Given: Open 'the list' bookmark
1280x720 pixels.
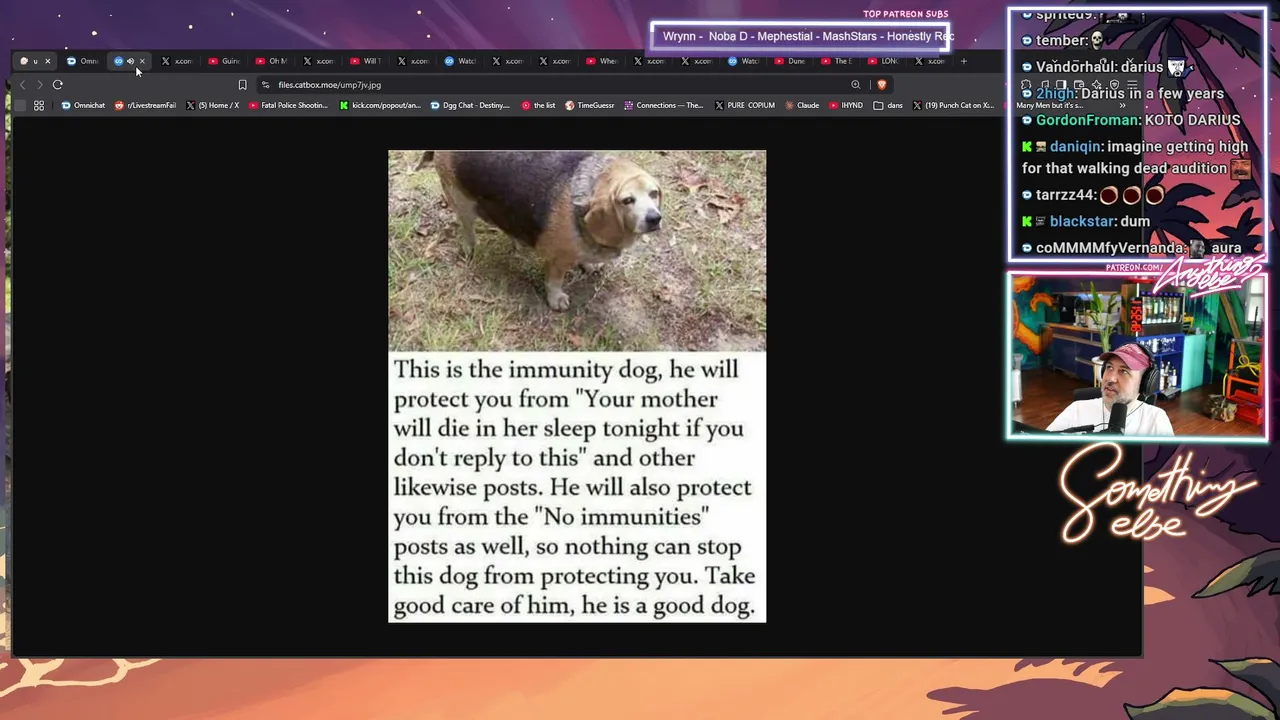Looking at the screenshot, I should point(538,105).
